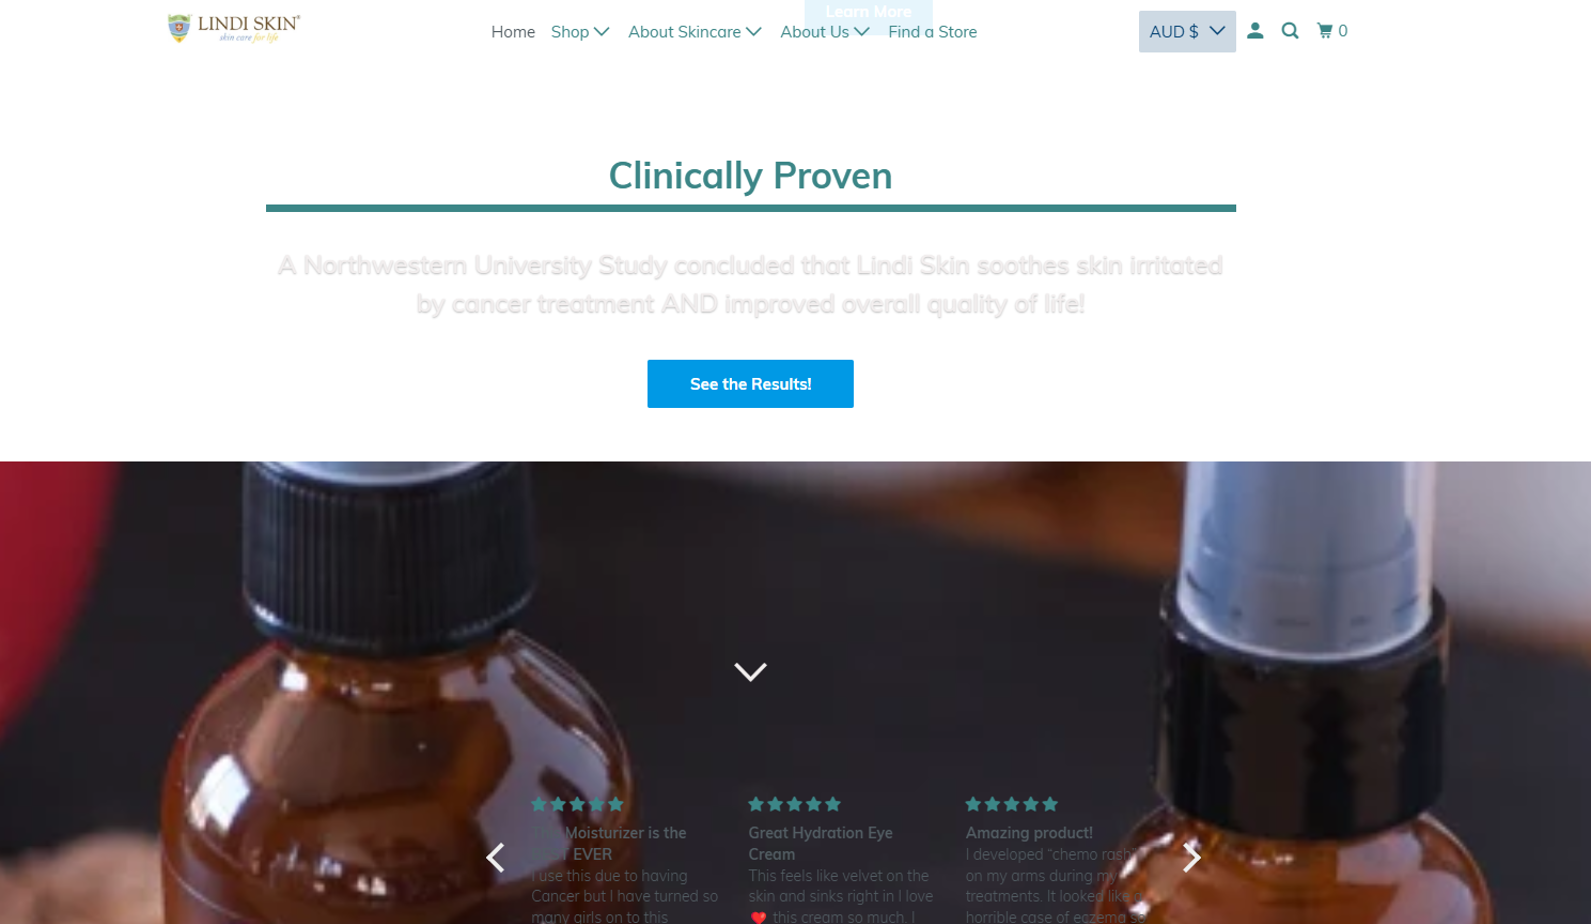The height and width of the screenshot is (924, 1591).
Task: Expand the Shop menu
Action: pyautogui.click(x=580, y=32)
